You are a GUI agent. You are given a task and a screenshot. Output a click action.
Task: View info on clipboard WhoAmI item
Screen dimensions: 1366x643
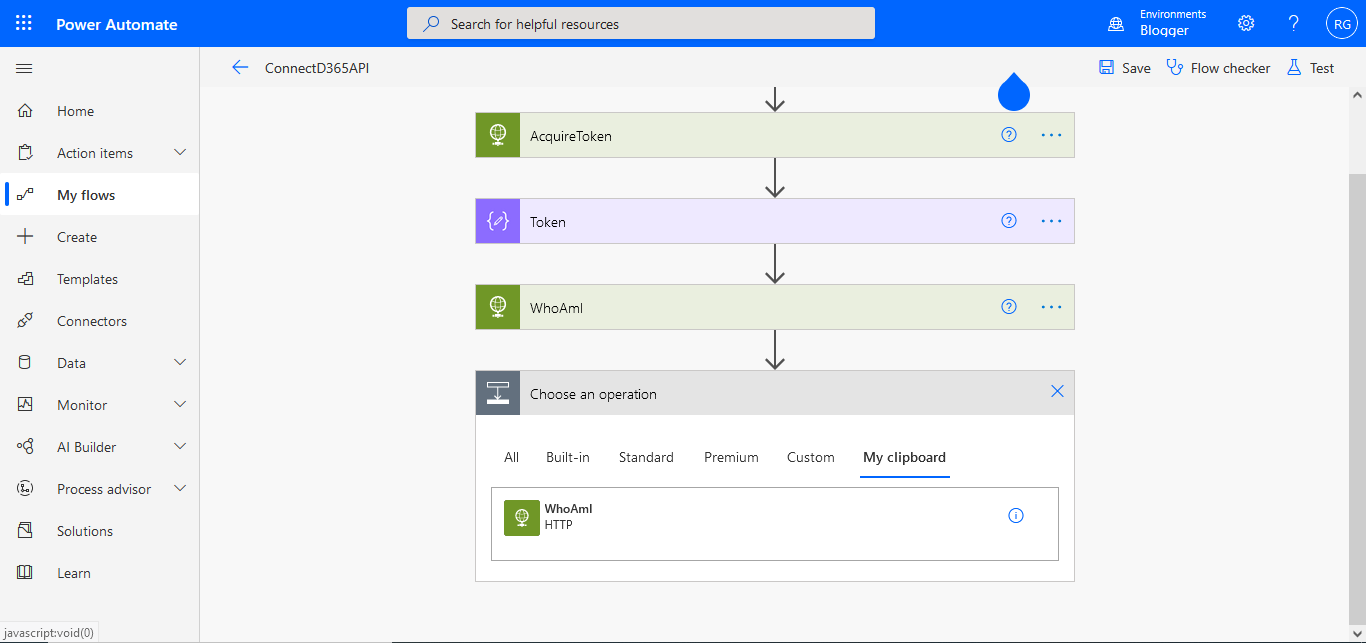click(x=1016, y=515)
